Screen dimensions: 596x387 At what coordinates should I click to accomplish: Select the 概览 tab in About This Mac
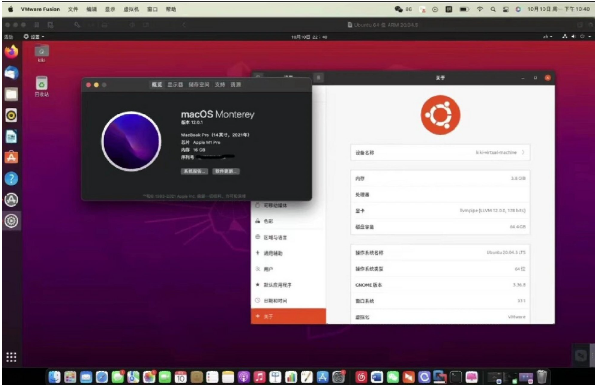[157, 84]
